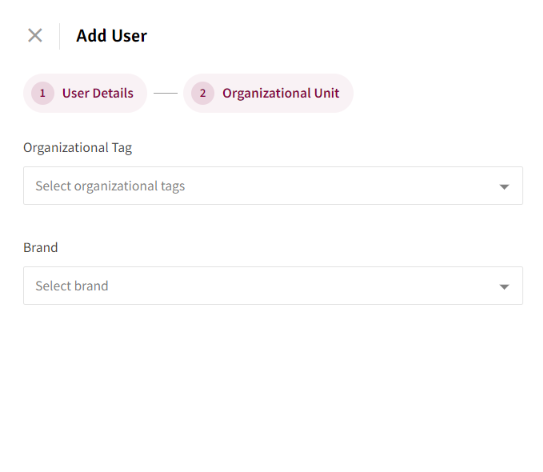
Task: Click the User Details step label
Action: click(x=98, y=93)
